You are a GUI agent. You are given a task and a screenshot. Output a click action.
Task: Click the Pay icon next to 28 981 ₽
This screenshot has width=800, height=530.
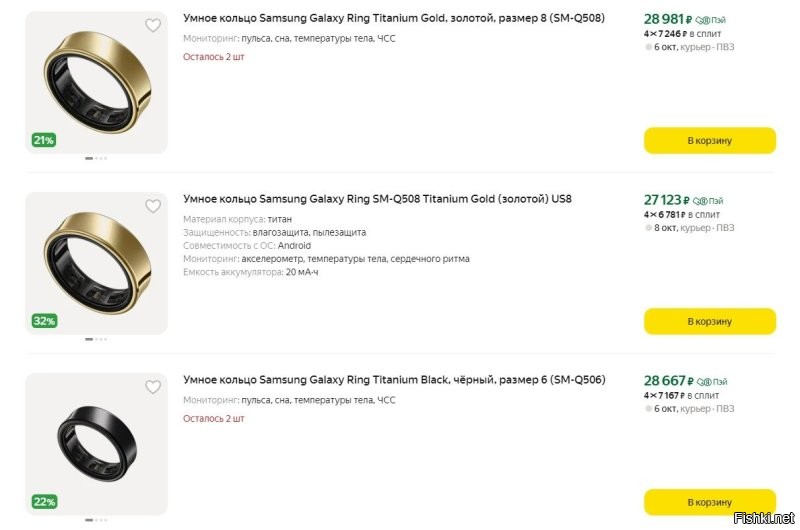[710, 19]
